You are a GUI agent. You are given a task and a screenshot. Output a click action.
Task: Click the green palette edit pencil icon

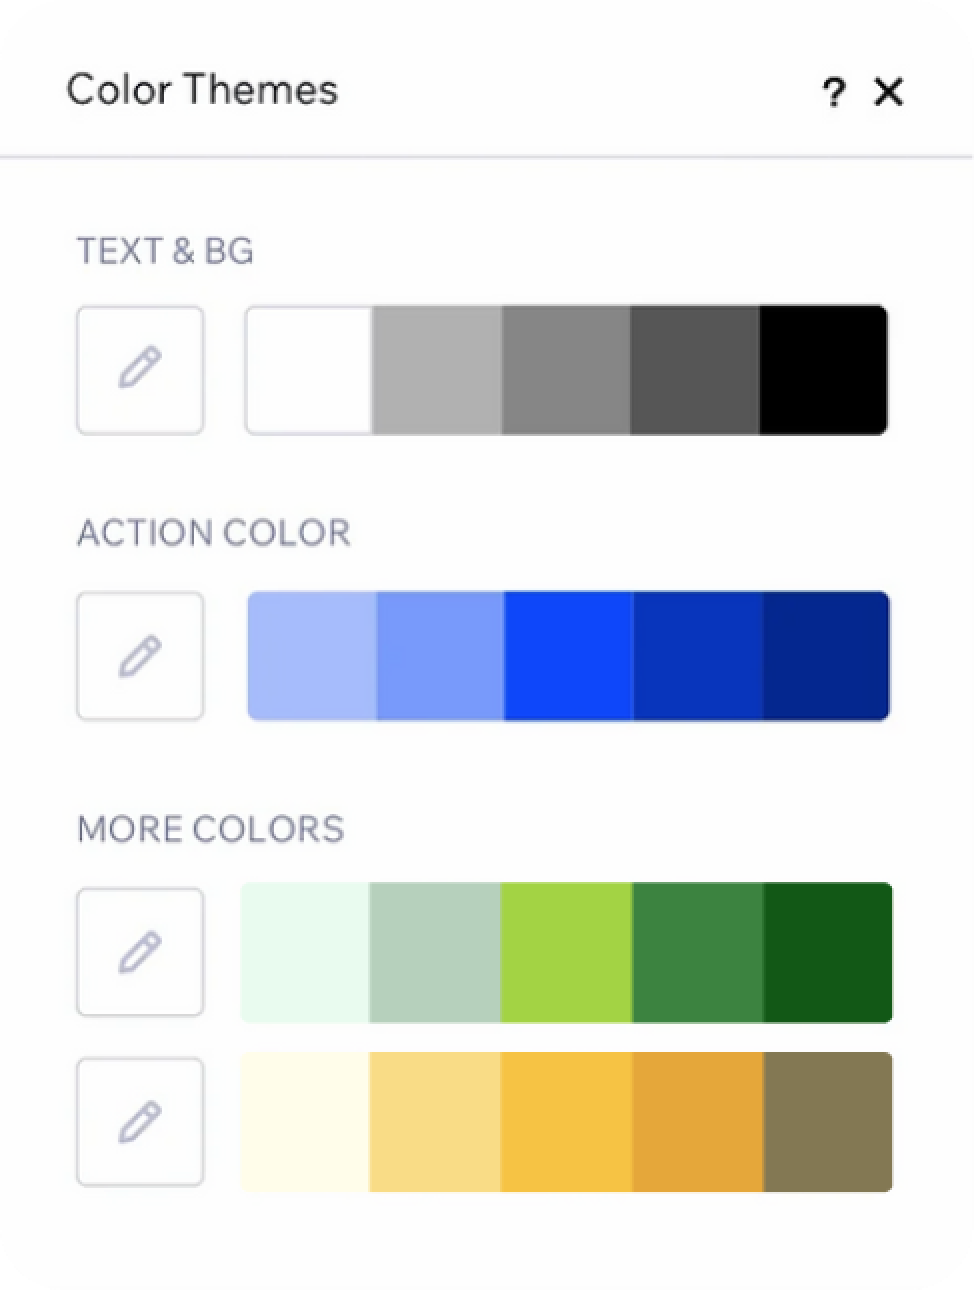pyautogui.click(x=140, y=951)
